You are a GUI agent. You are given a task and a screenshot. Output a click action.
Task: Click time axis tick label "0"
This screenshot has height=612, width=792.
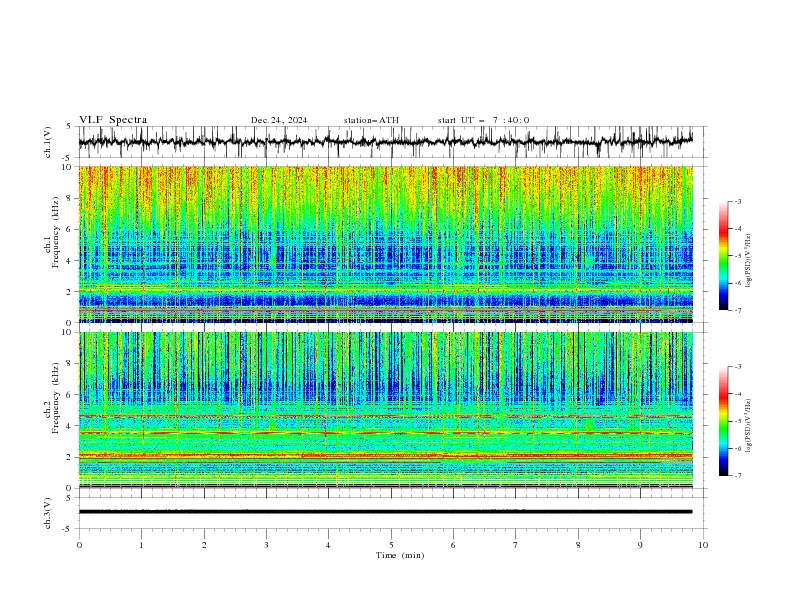click(79, 545)
